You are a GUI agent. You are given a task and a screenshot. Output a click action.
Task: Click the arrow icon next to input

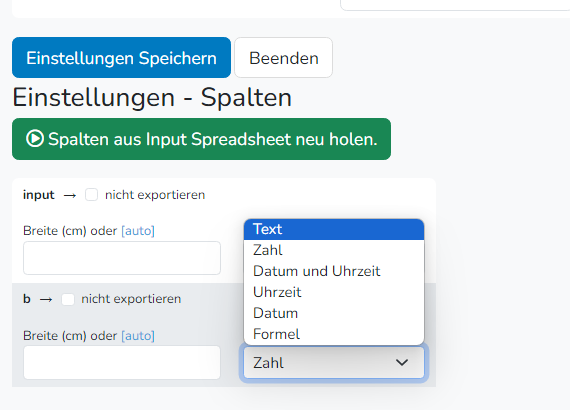point(70,196)
